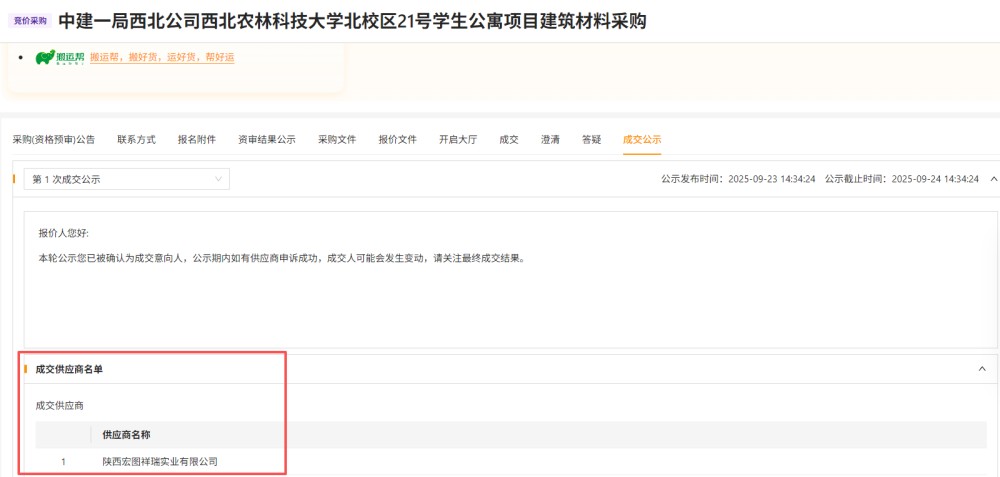Screen dimensions: 1000x477
Task: Select the 成交 tab
Action: tap(509, 140)
